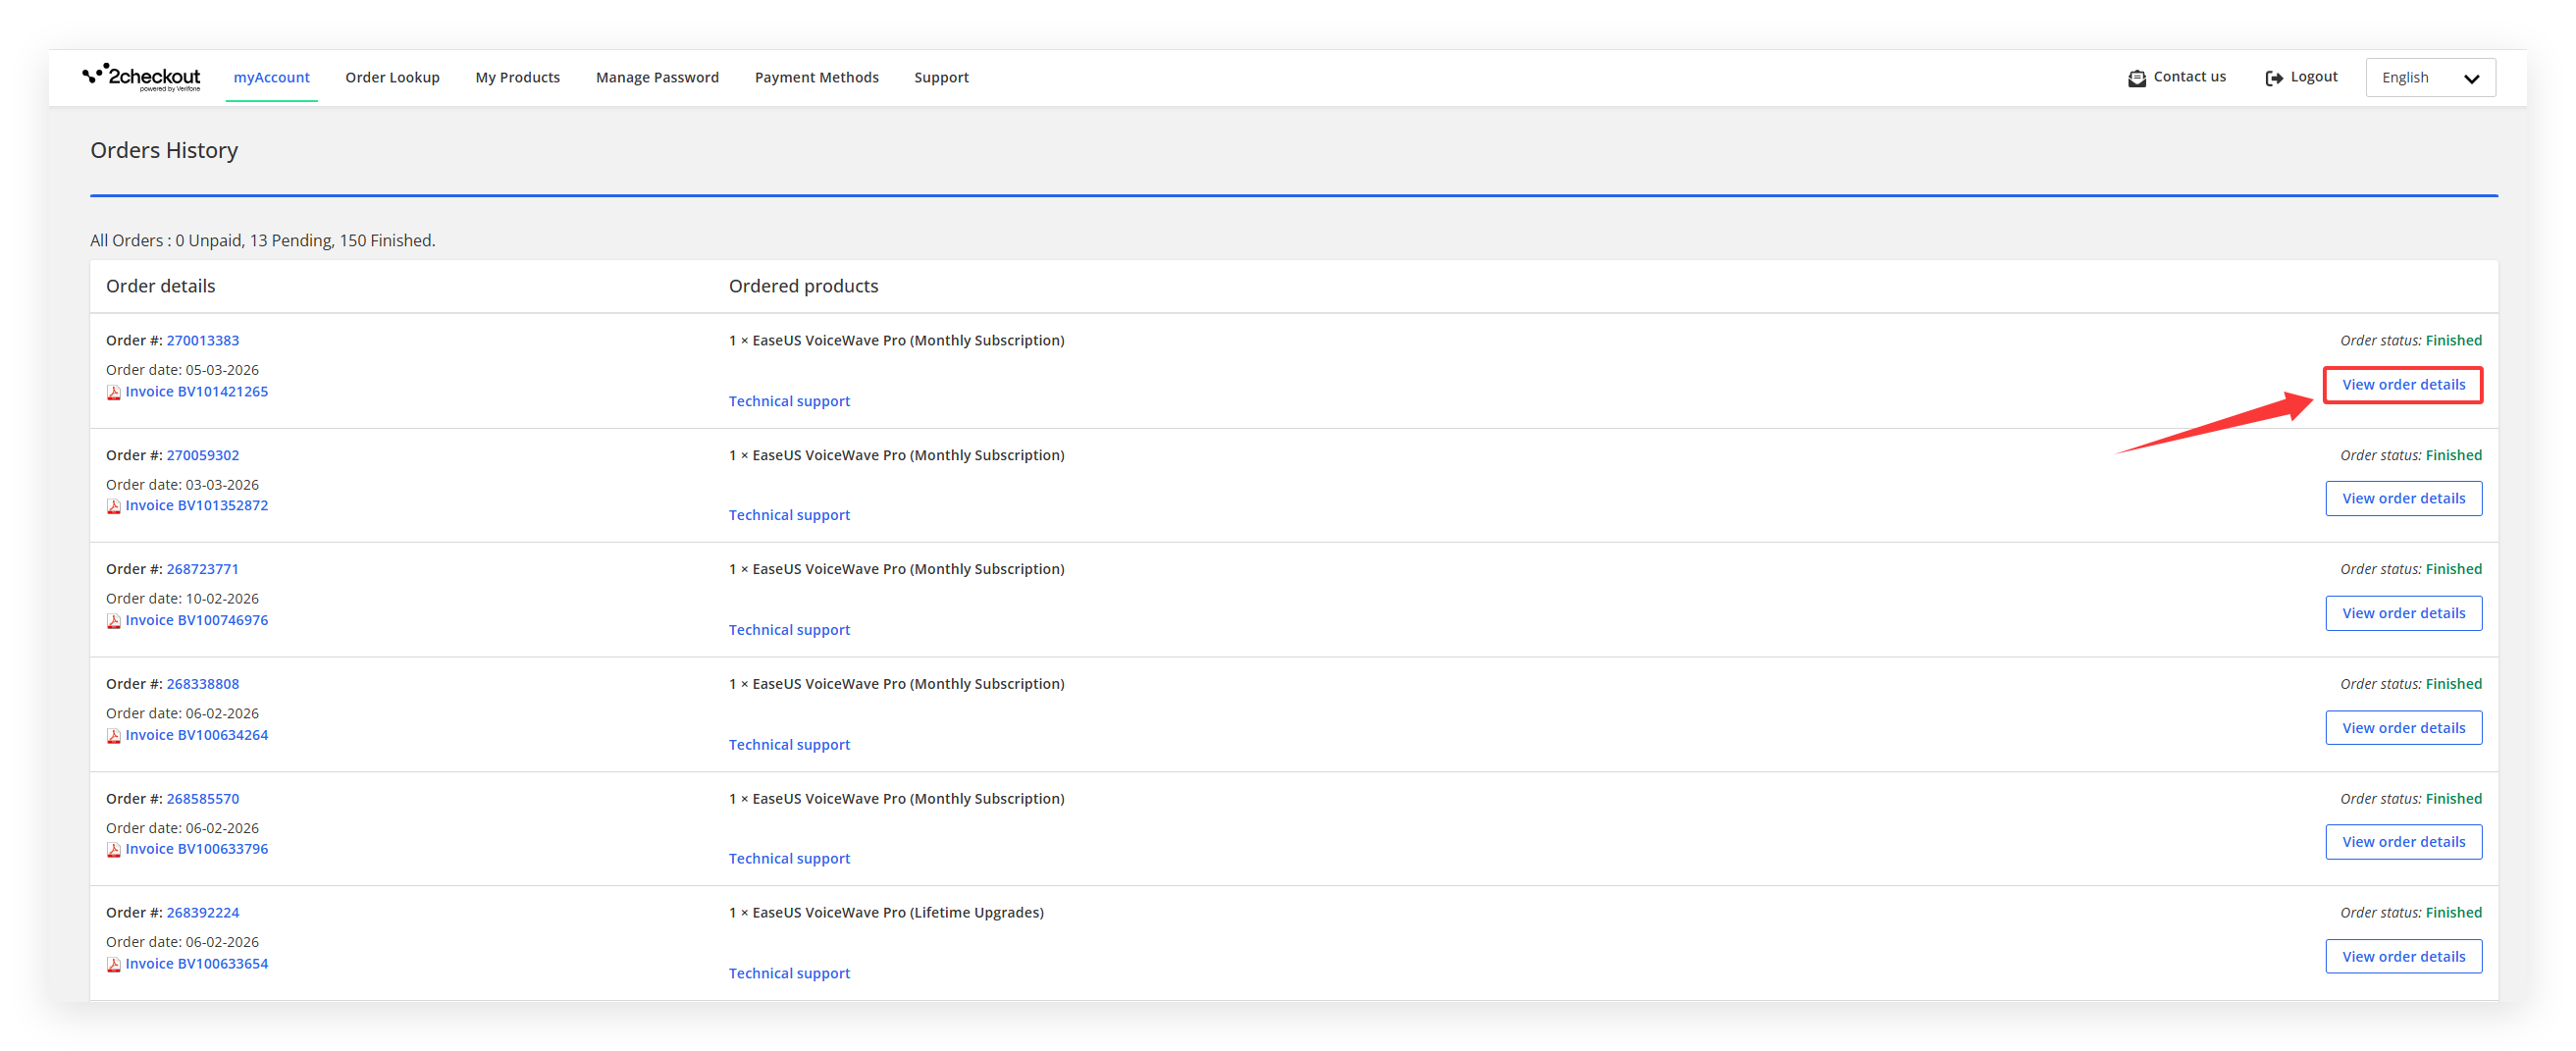This screenshot has height=1051, width=2576.
Task: Open Invoice BV100633654 link
Action: (196, 964)
